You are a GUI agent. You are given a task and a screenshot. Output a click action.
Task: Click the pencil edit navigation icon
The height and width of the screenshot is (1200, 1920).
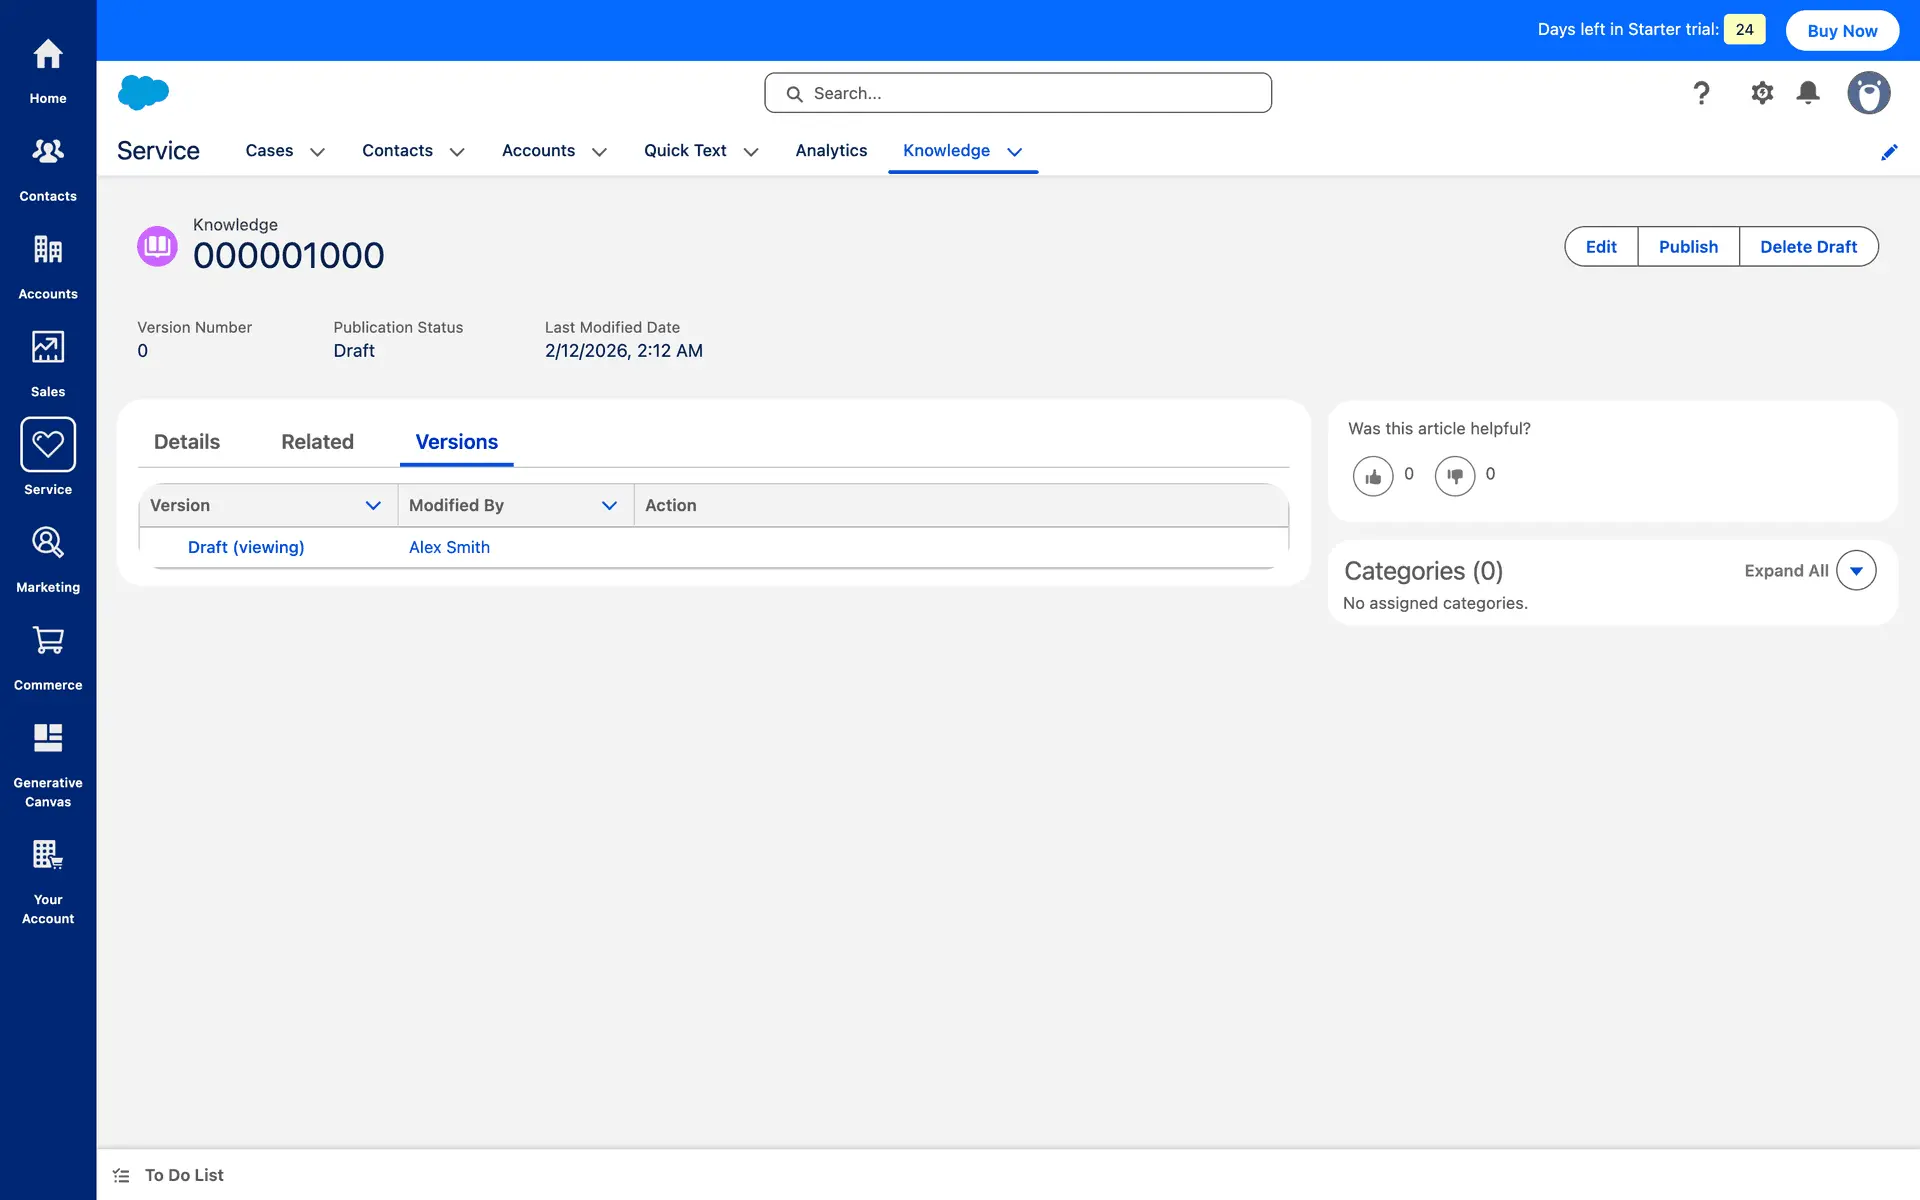pos(1888,152)
